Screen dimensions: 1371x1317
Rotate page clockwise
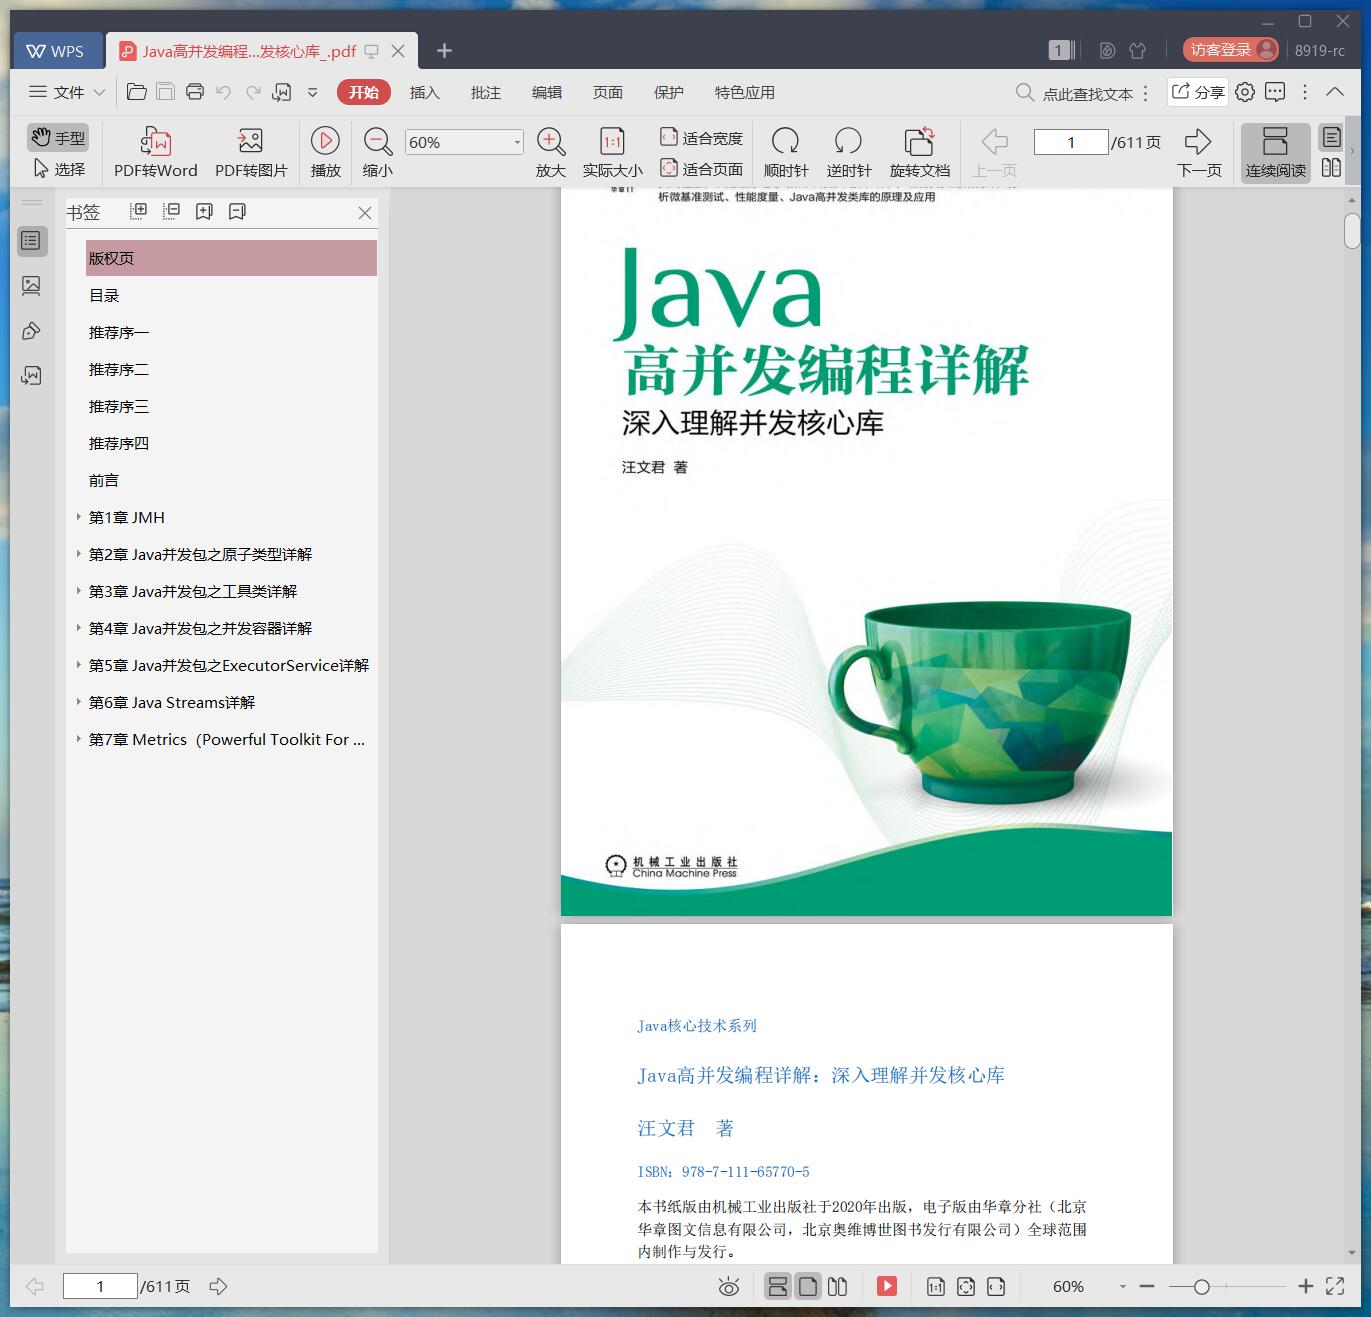click(x=786, y=152)
